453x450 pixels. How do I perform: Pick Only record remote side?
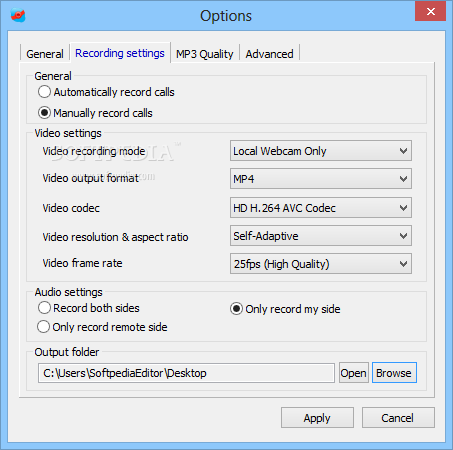[102, 327]
